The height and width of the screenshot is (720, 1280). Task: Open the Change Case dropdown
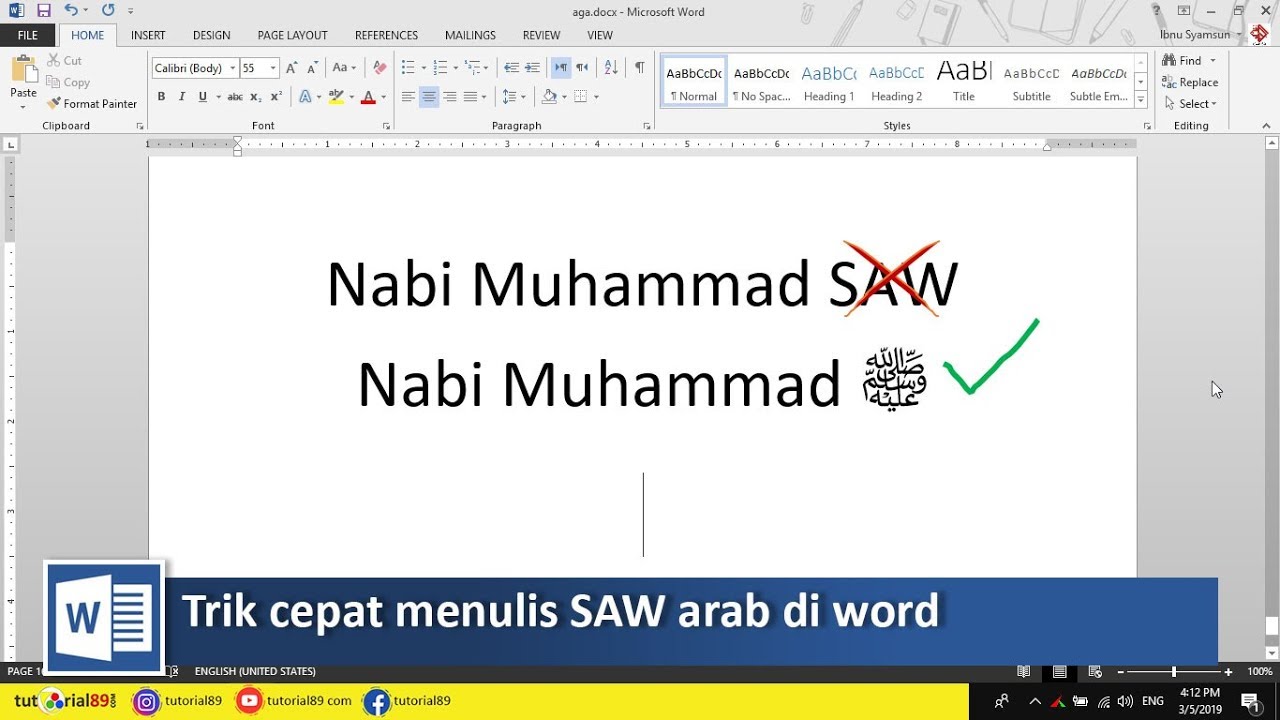(x=344, y=68)
